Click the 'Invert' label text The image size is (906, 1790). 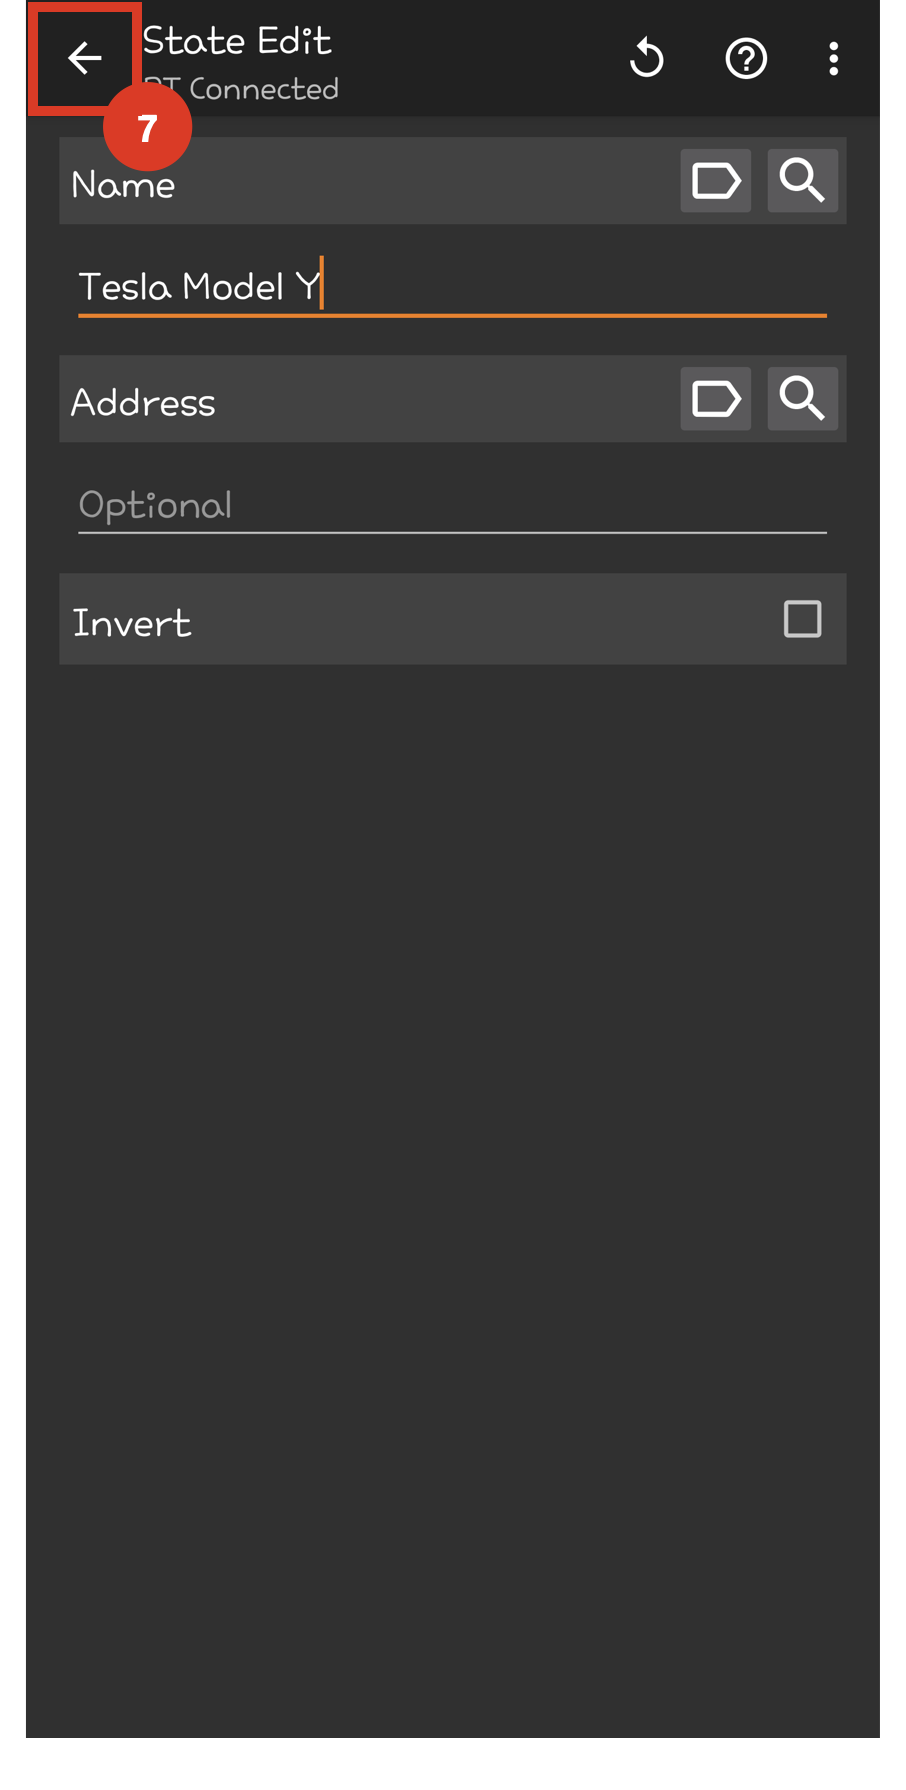(132, 623)
